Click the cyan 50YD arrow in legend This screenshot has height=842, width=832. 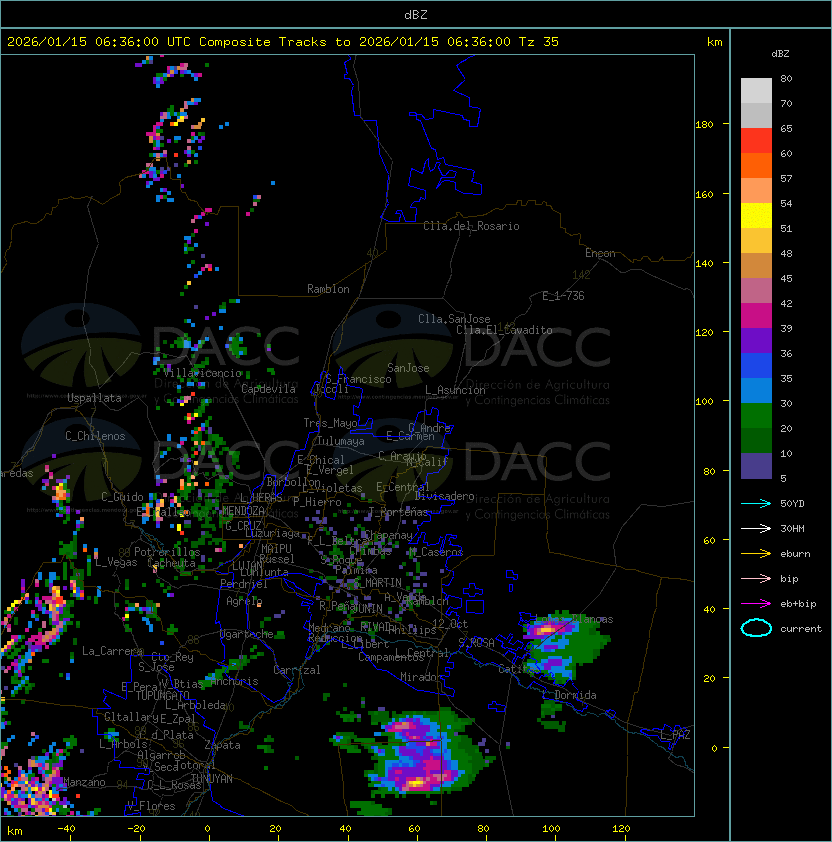coord(756,504)
